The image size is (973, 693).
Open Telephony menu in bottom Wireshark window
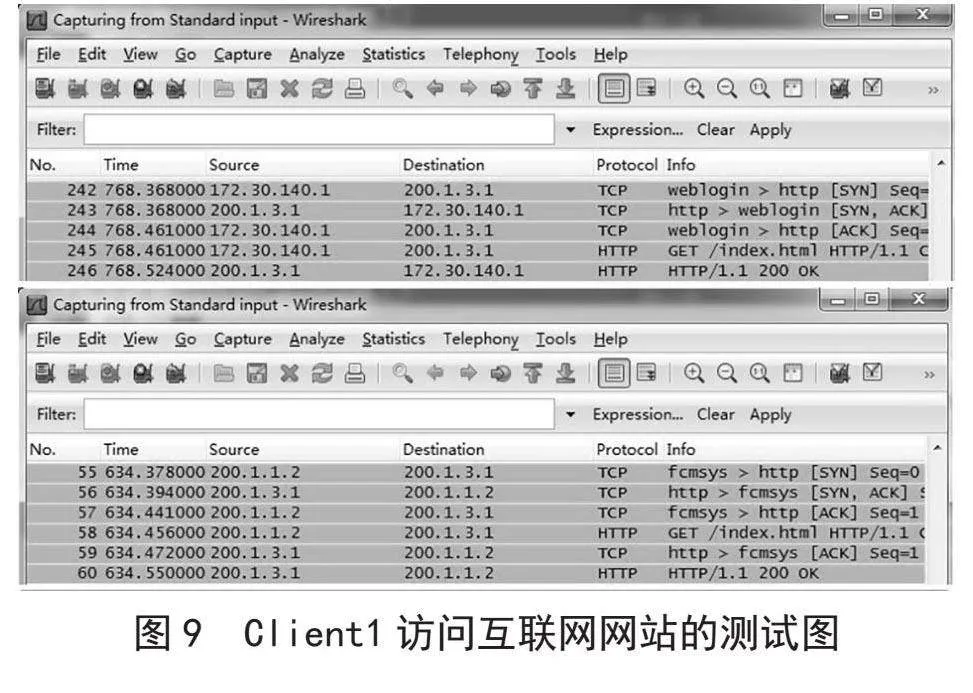(x=480, y=339)
